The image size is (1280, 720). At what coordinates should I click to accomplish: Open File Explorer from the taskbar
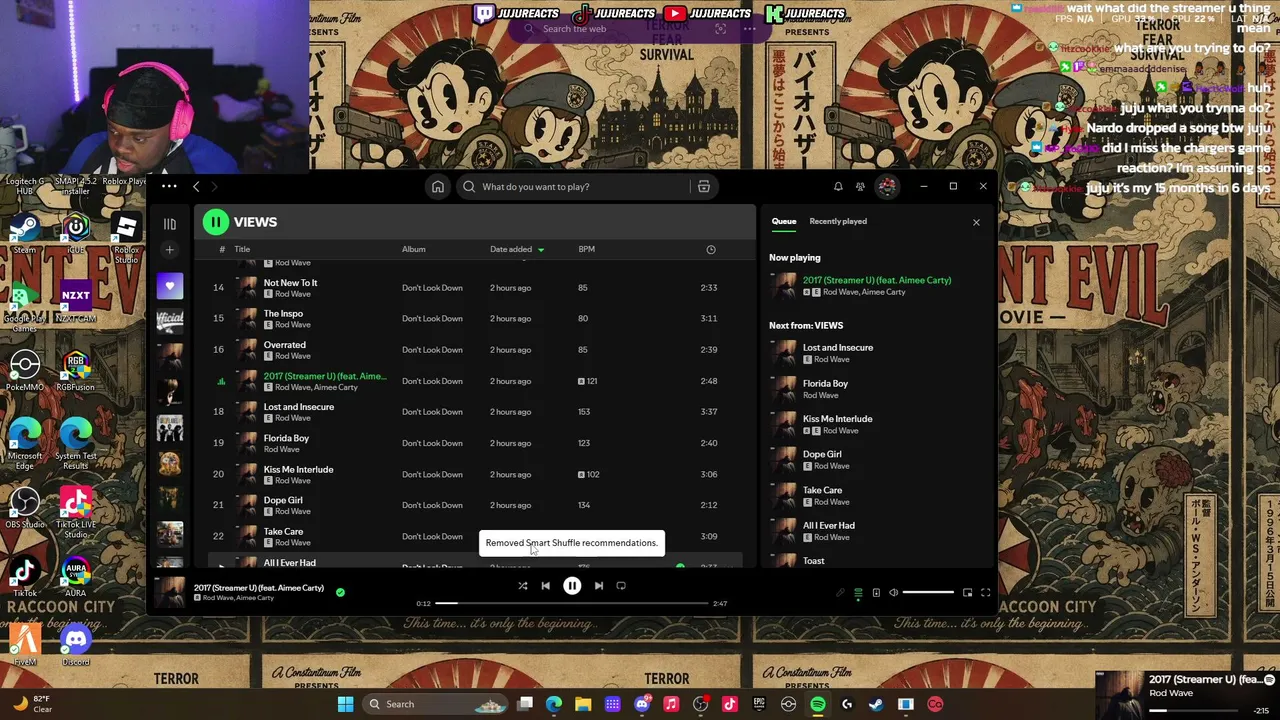tap(583, 704)
